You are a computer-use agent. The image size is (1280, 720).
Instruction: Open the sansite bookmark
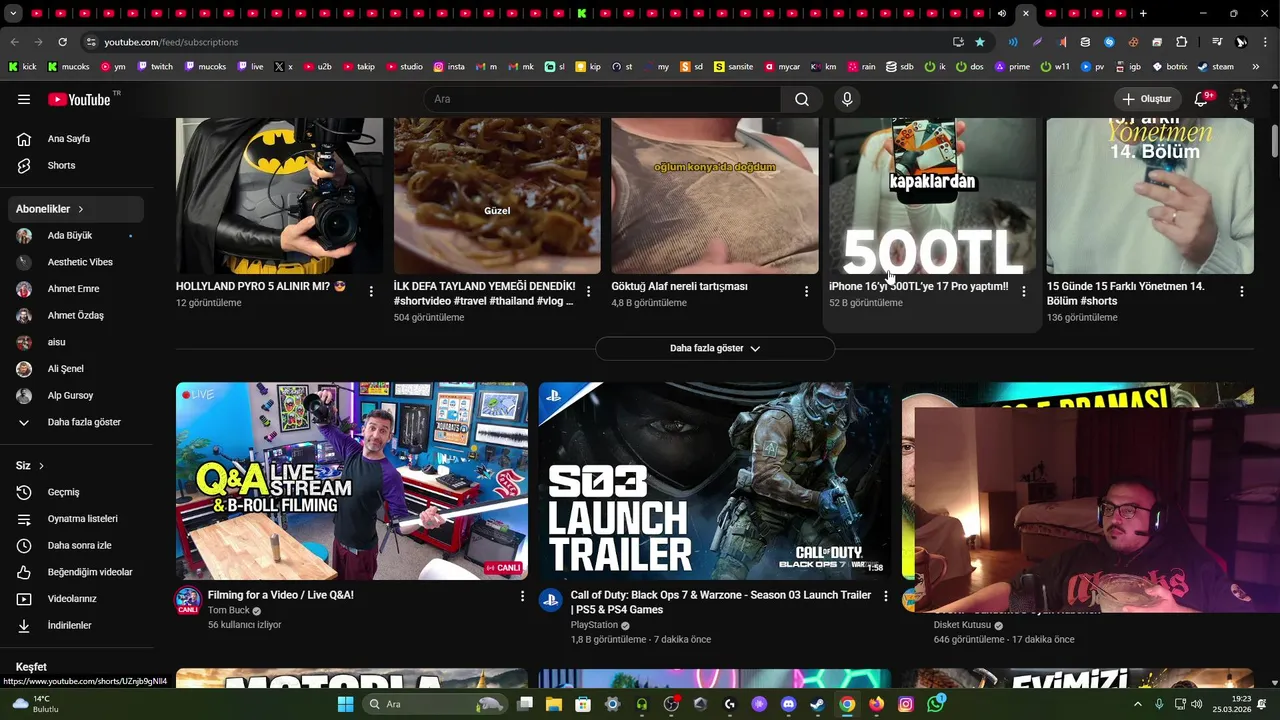[733, 67]
